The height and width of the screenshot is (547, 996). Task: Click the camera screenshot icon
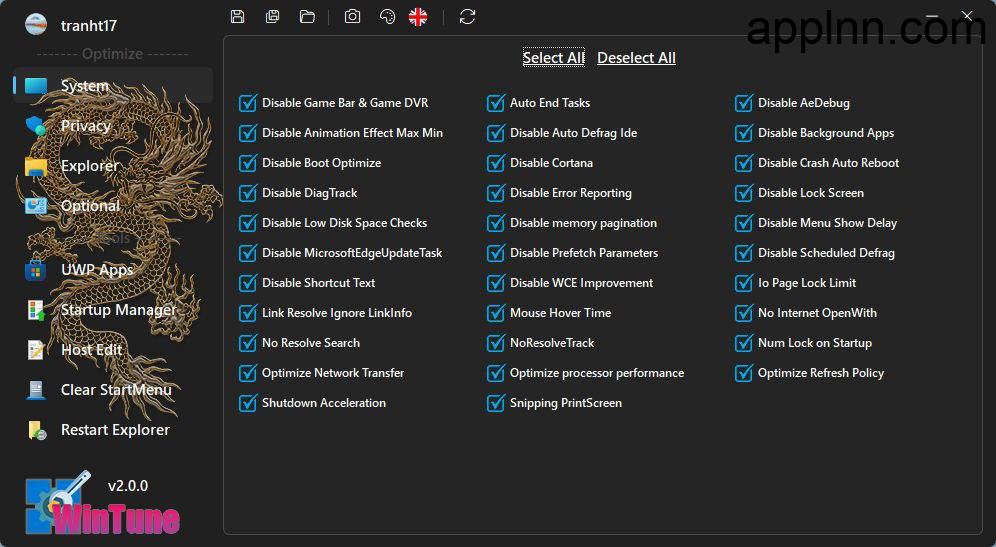353,17
